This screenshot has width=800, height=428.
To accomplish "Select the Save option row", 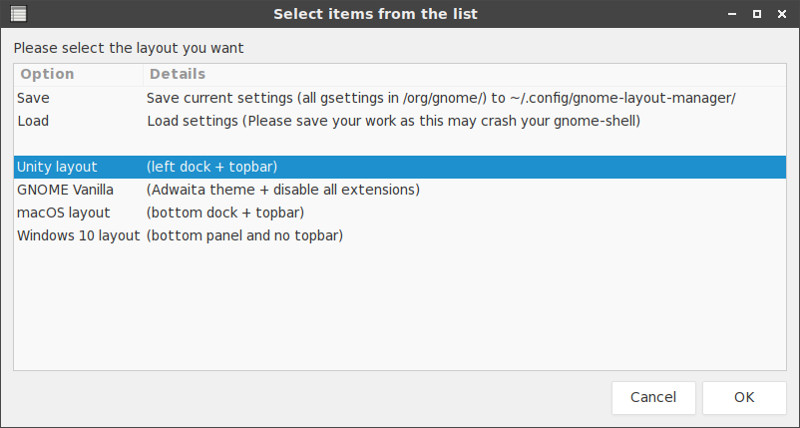I will coord(400,98).
